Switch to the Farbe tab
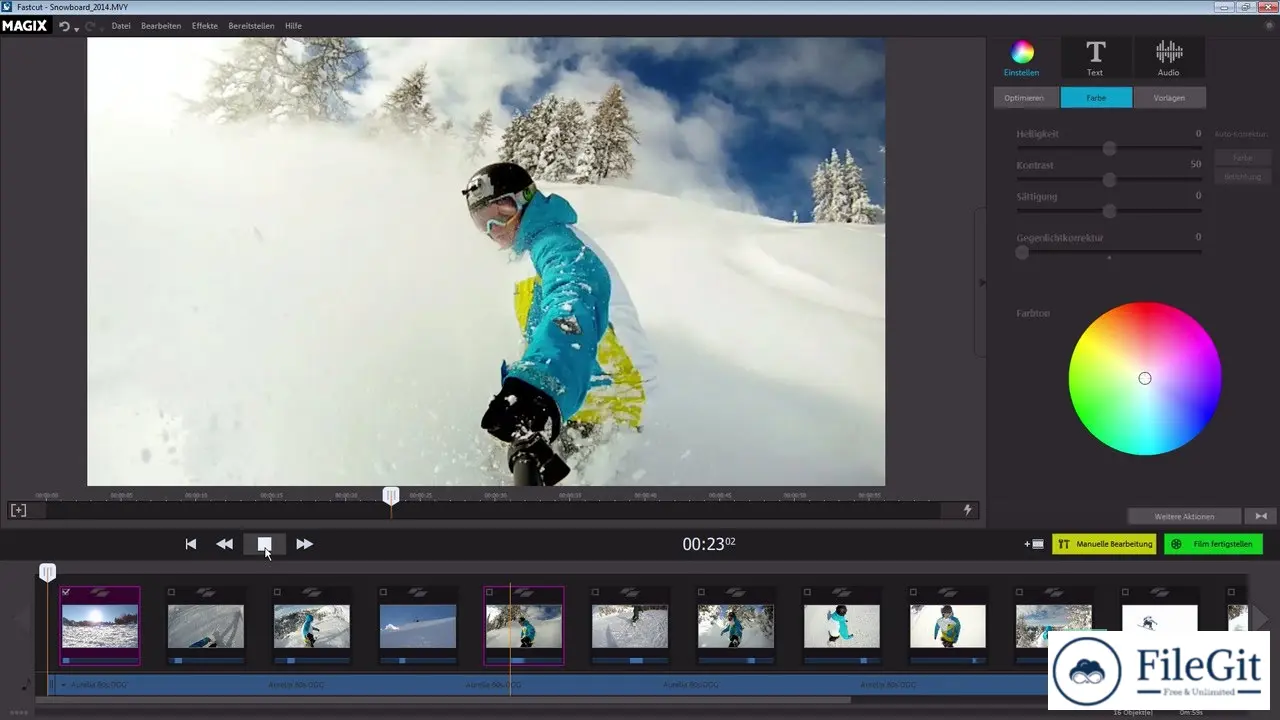Image resolution: width=1280 pixels, height=720 pixels. 1096,98
